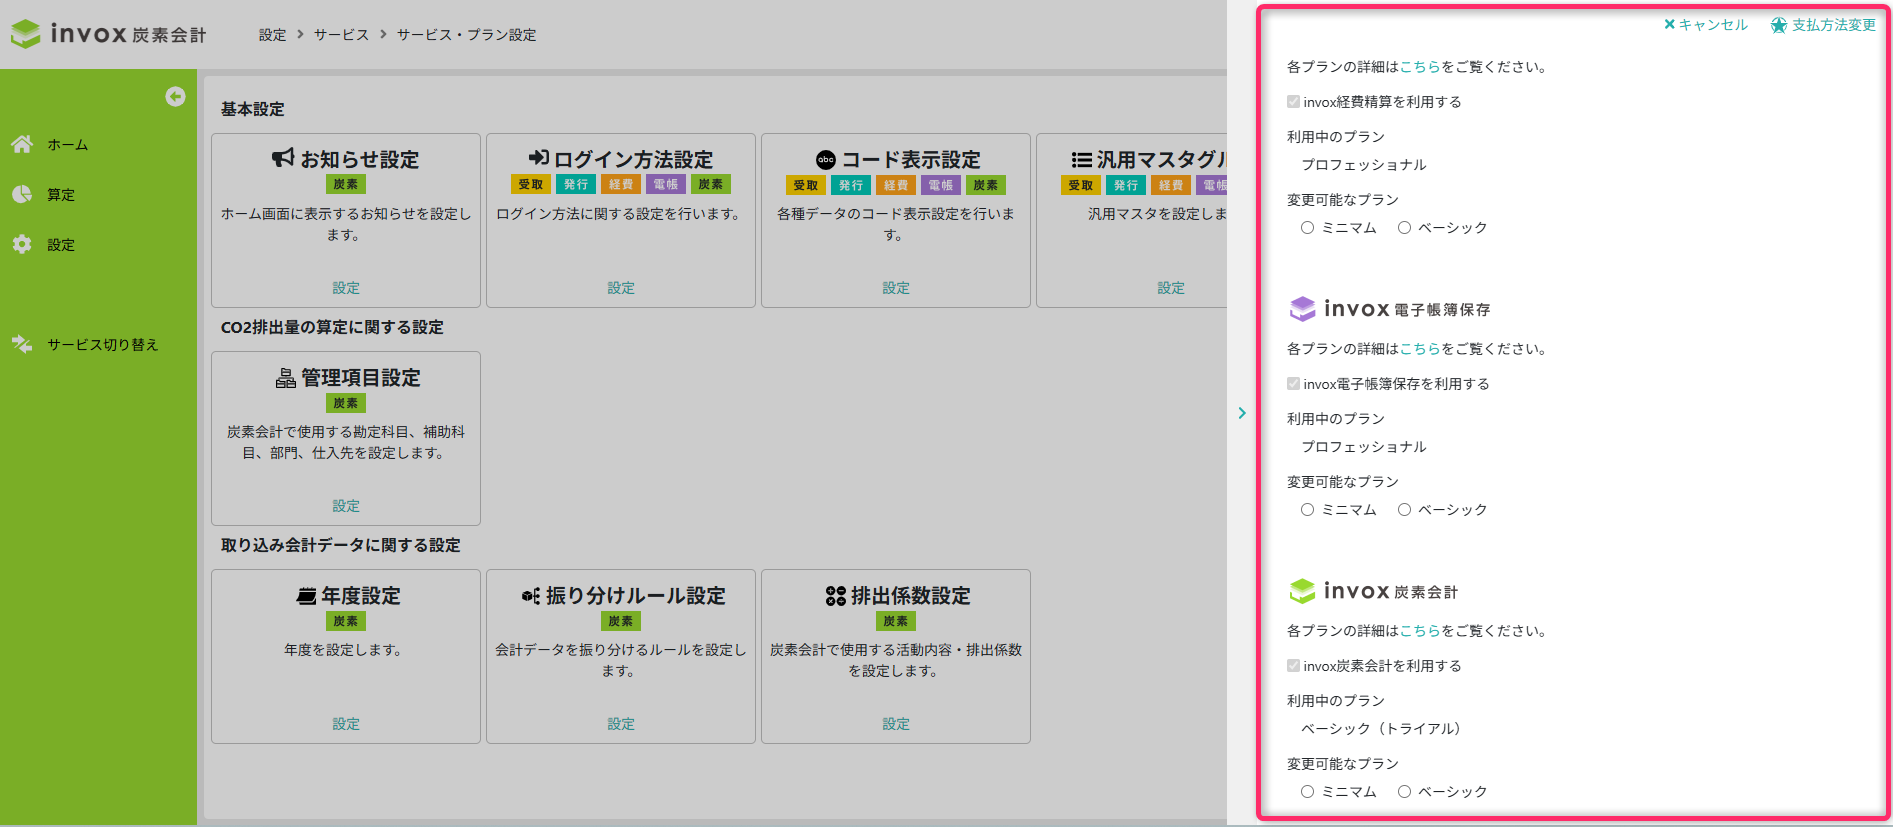1893x827 pixels.
Task: Select ミニマム plan under invox経費精算
Action: coord(1307,227)
